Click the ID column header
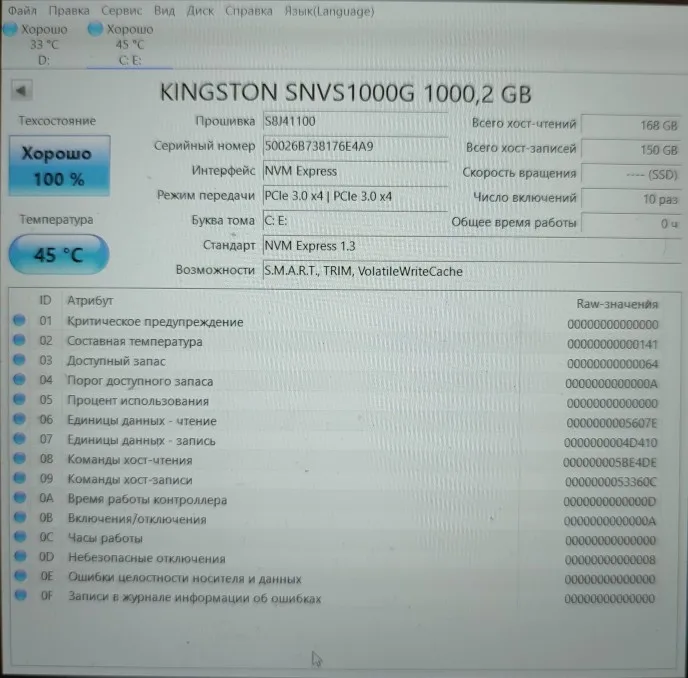The width and height of the screenshot is (688, 678). coord(45,300)
